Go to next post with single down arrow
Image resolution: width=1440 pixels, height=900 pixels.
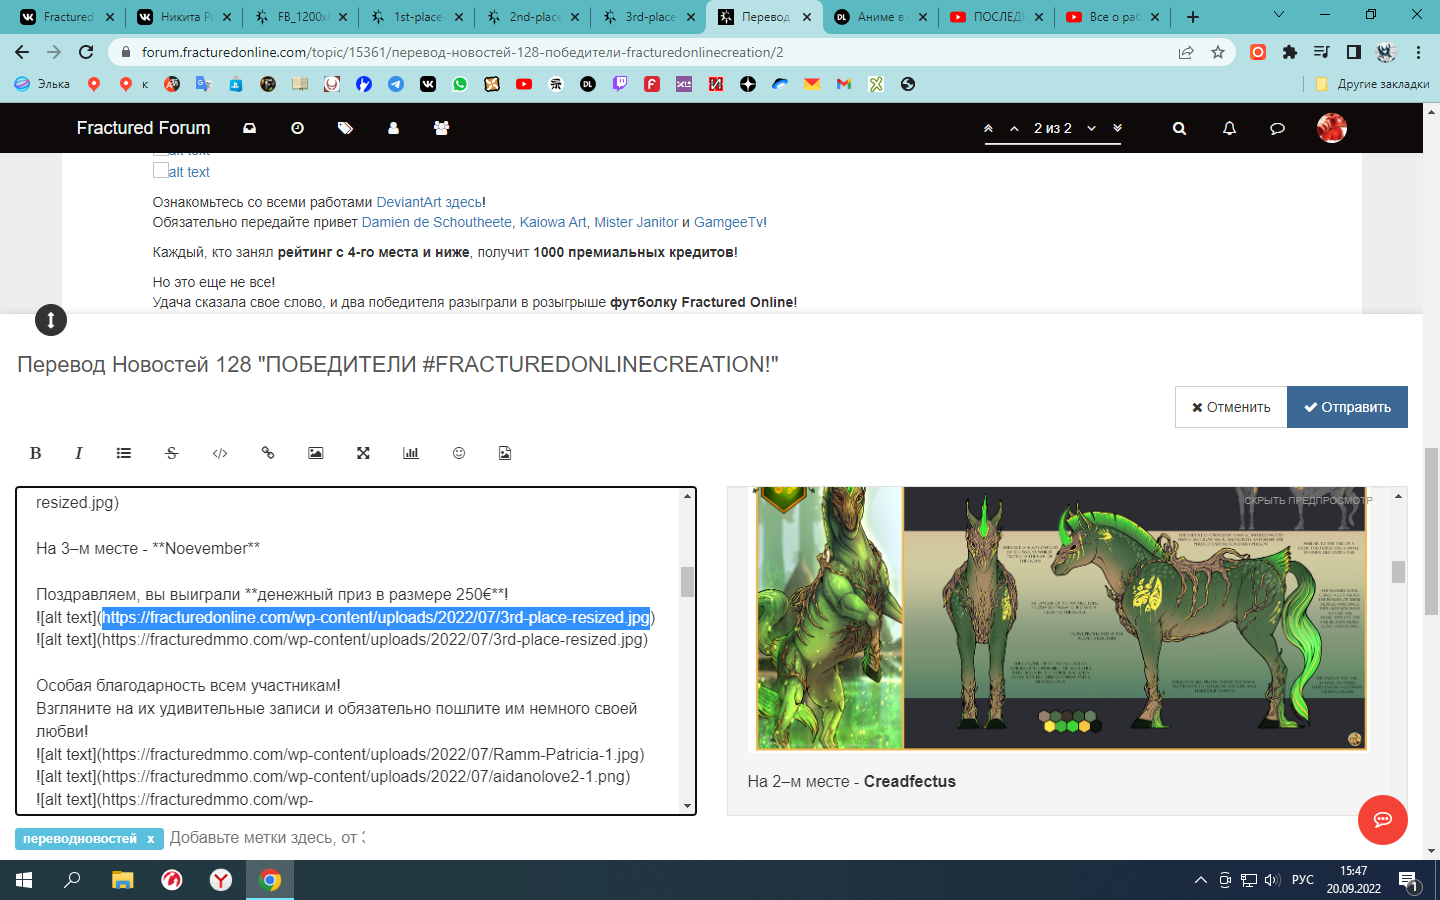click(1092, 128)
